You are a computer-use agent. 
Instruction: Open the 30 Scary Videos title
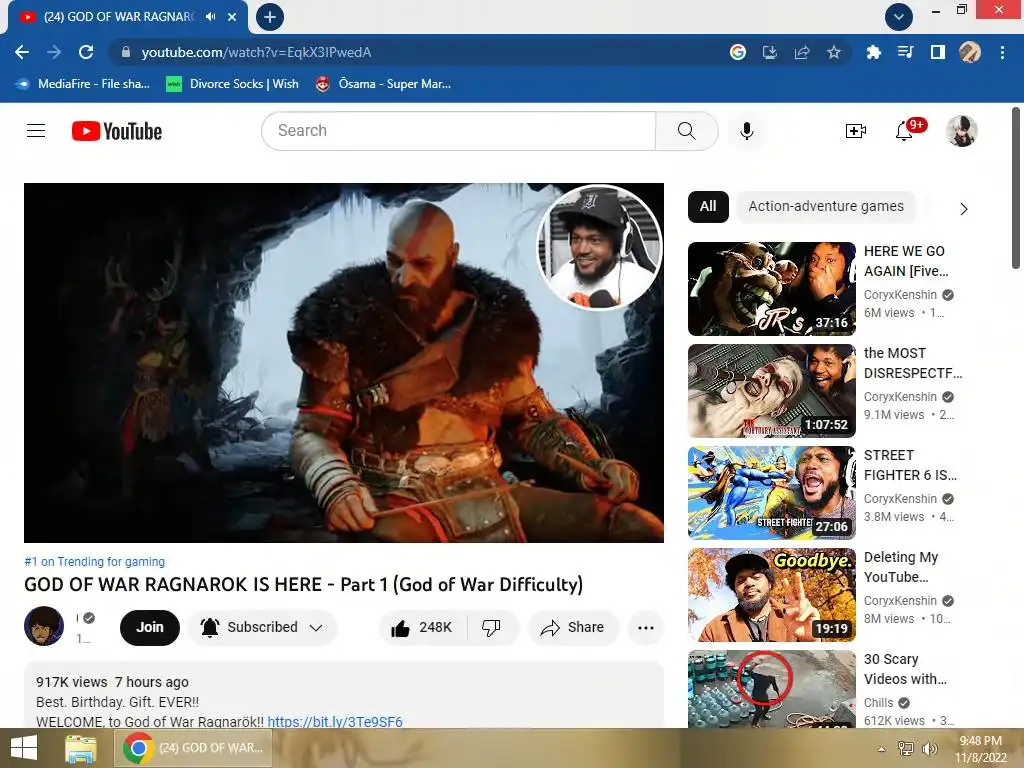(x=905, y=669)
